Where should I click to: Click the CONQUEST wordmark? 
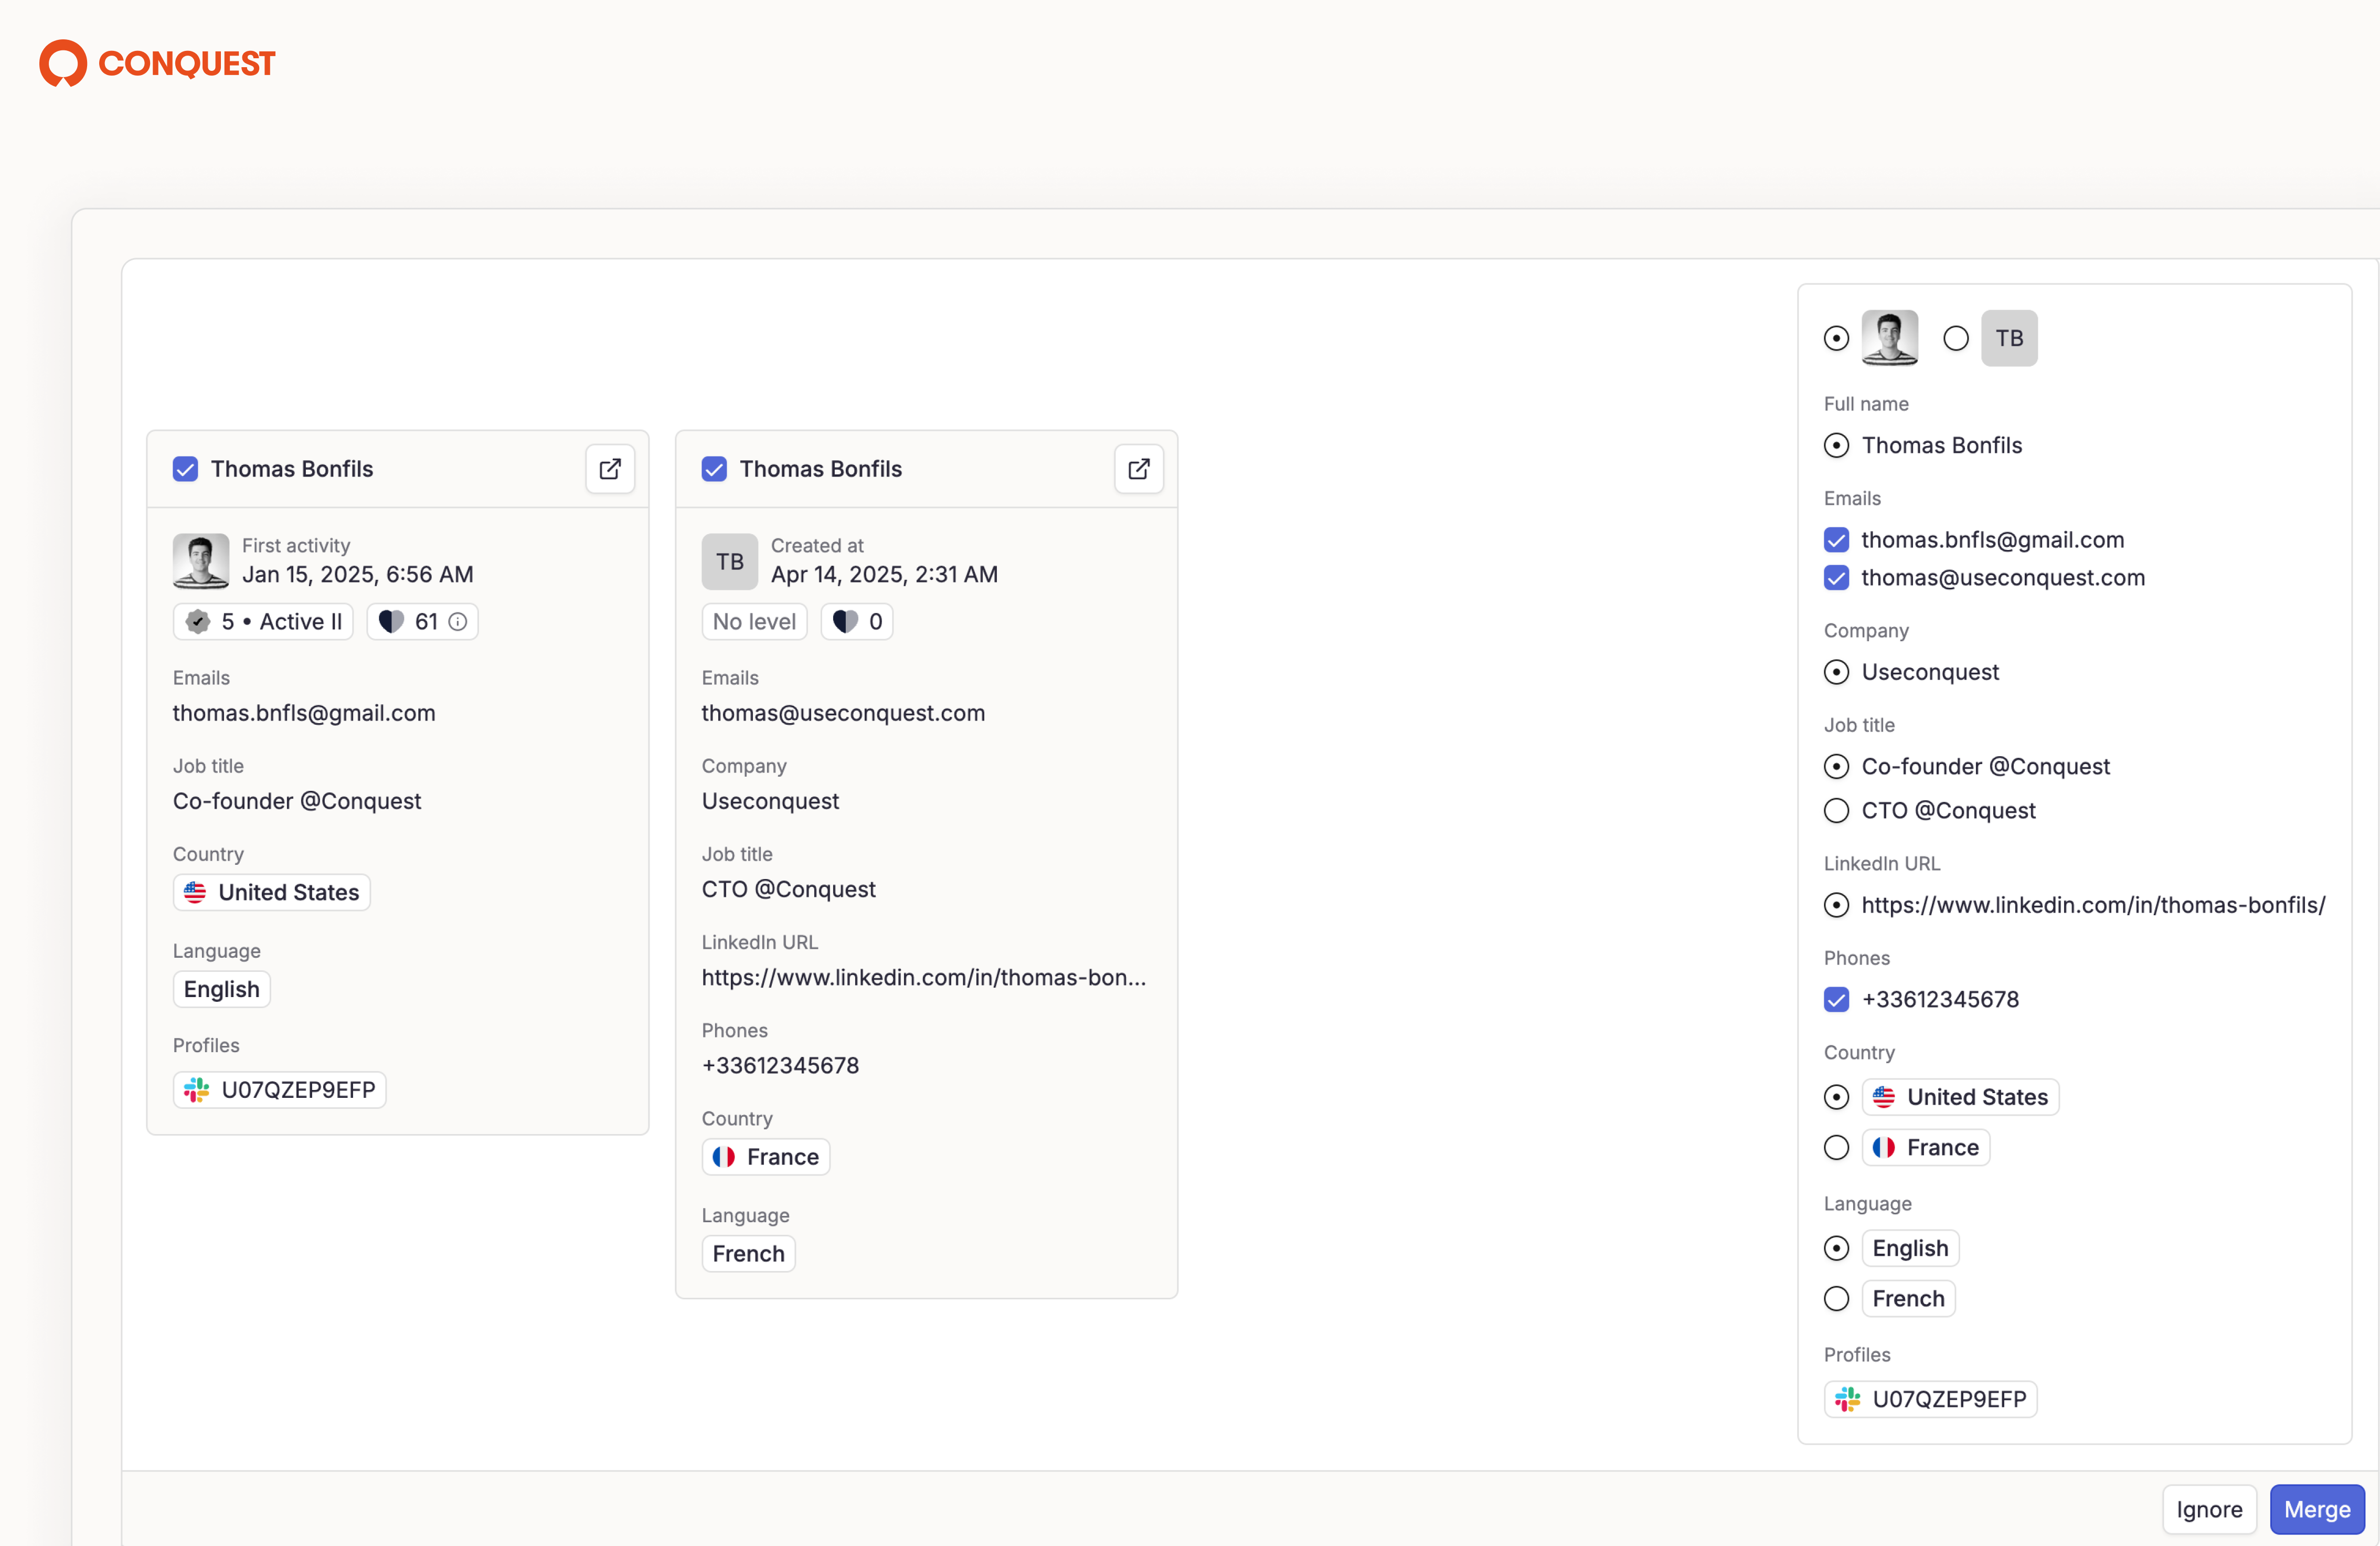point(187,64)
